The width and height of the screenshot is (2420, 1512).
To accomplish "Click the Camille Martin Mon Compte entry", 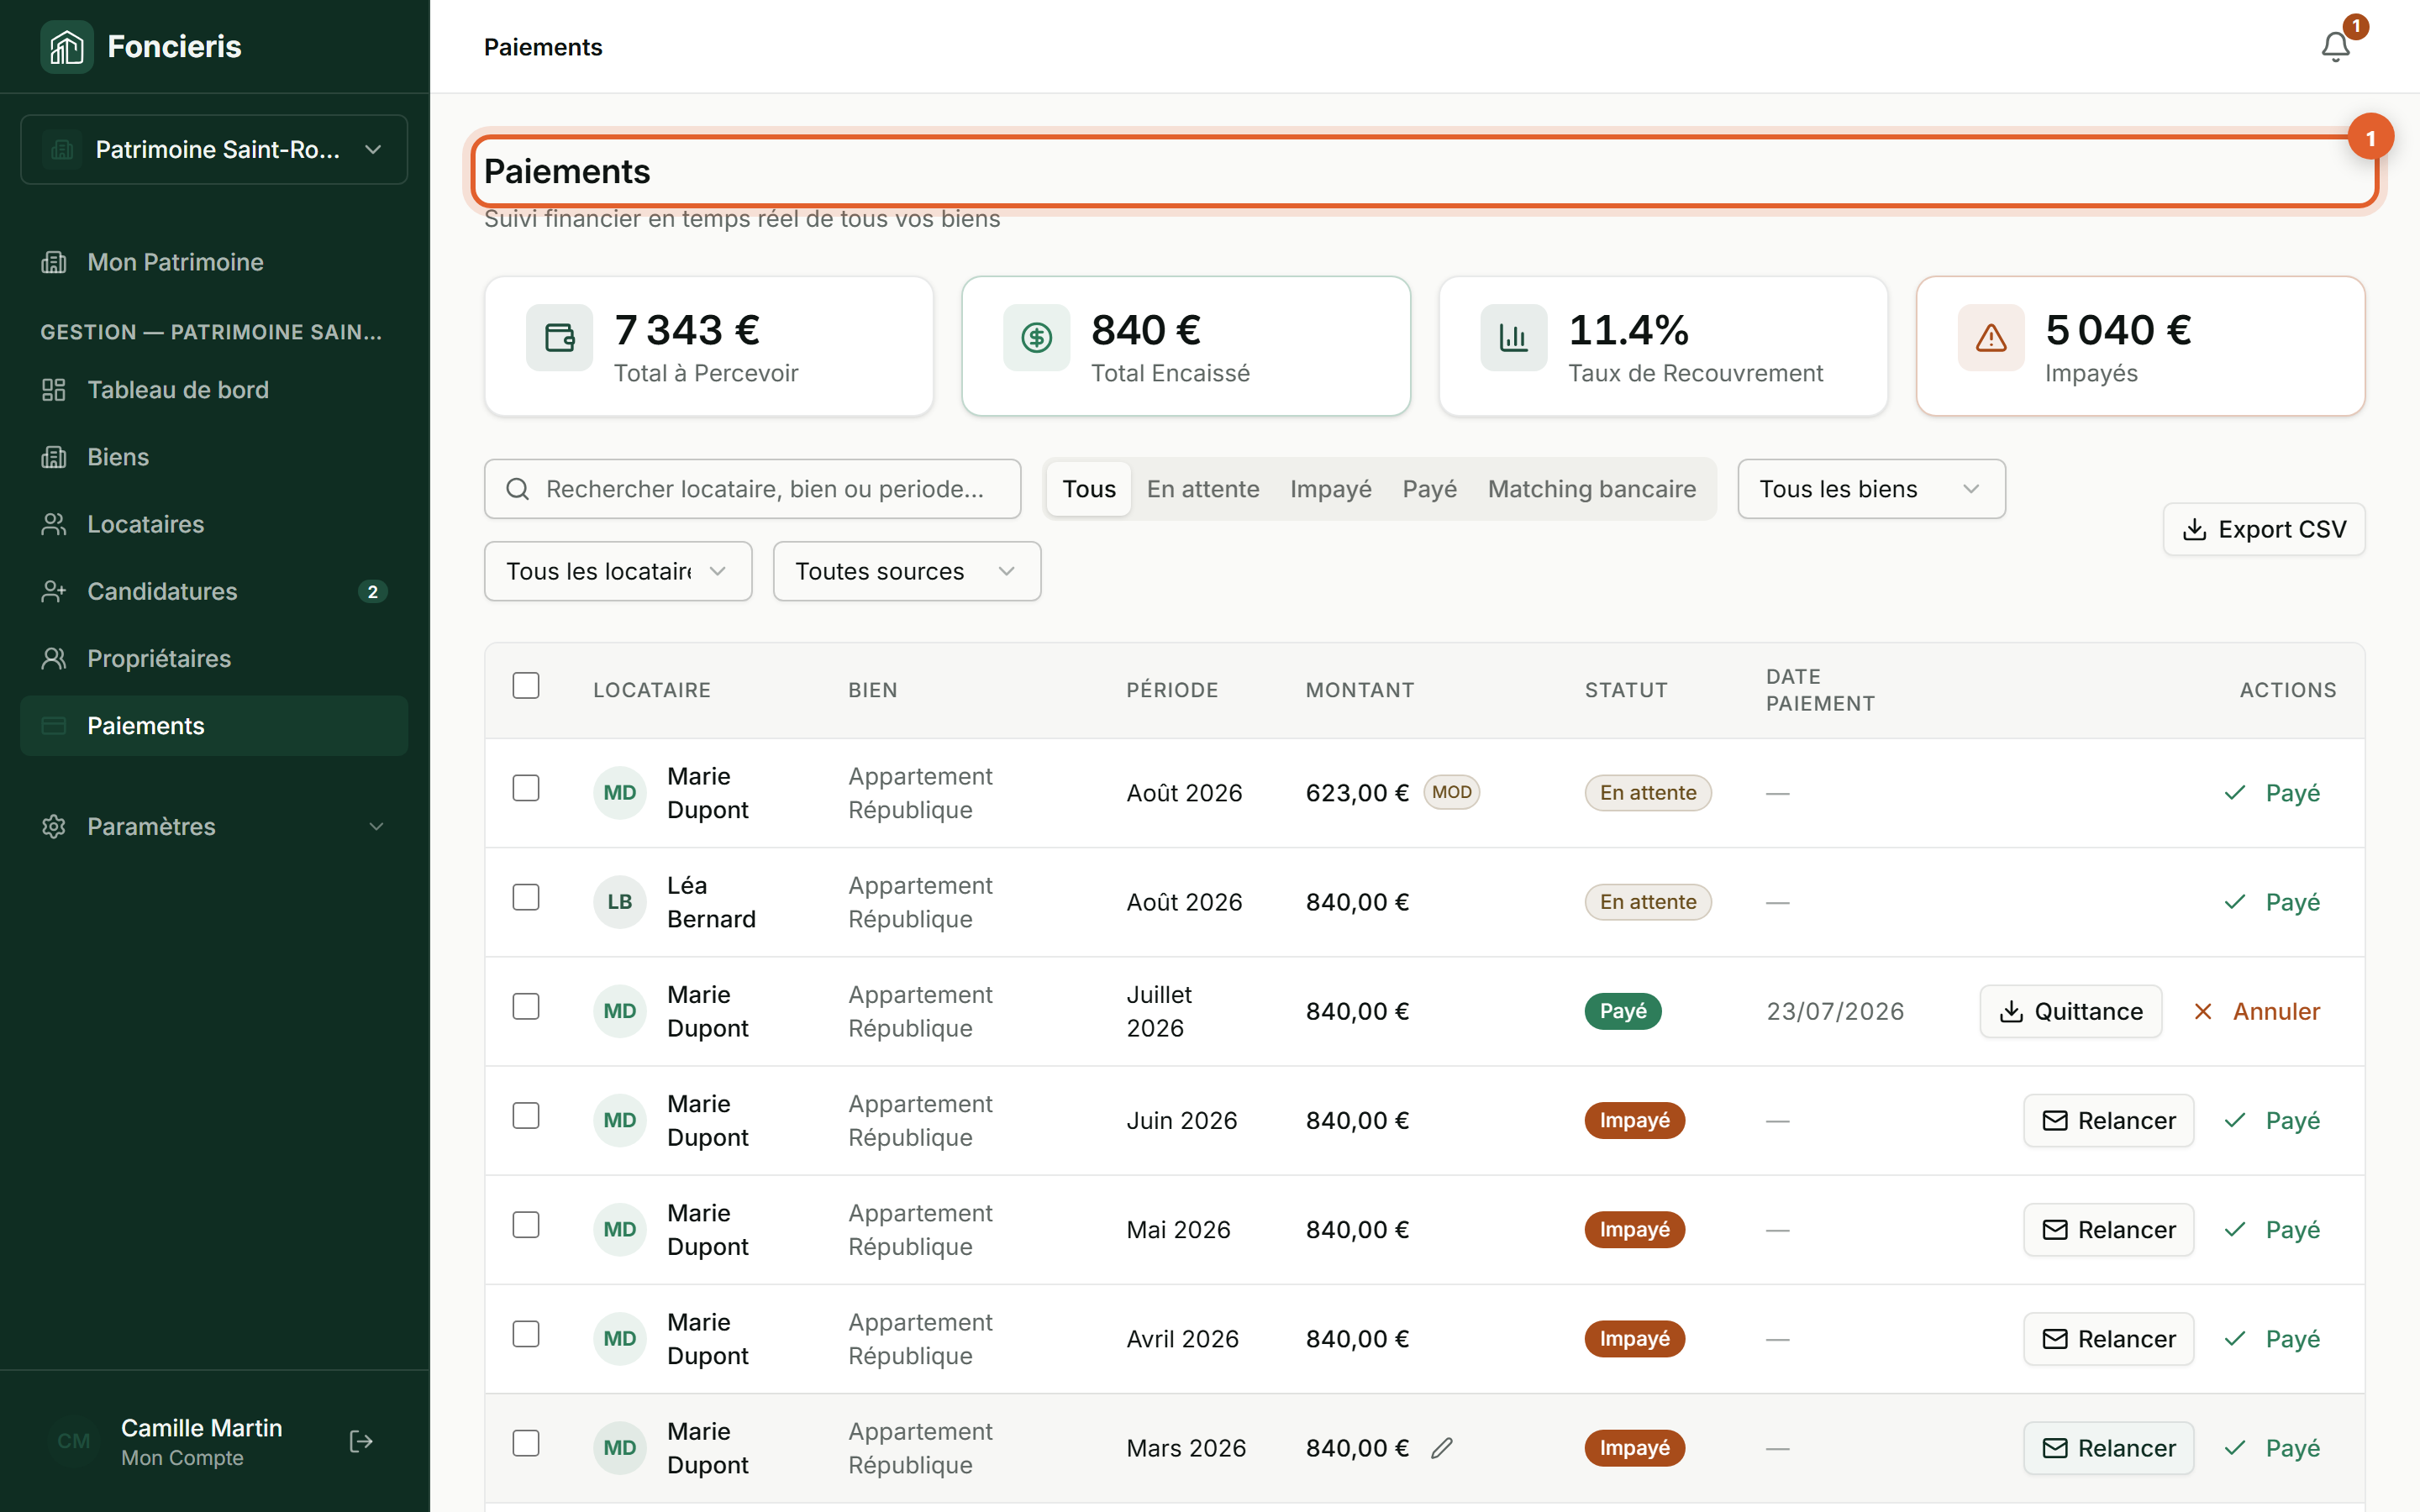I will click(201, 1441).
